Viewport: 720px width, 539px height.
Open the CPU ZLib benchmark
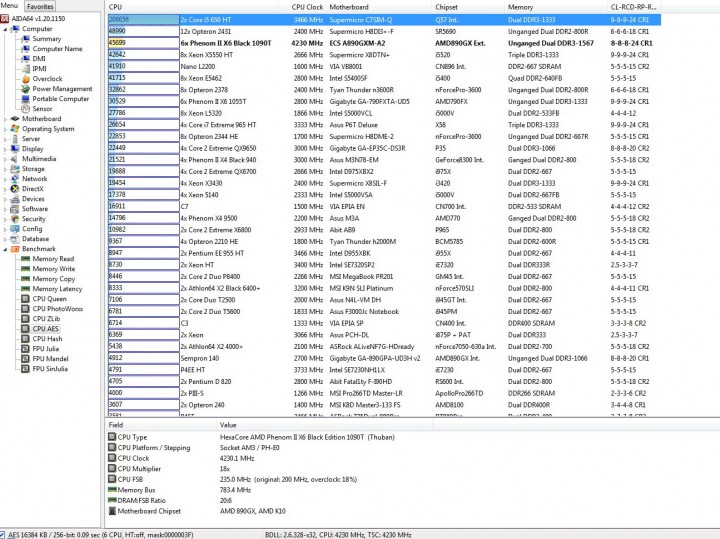click(46, 319)
